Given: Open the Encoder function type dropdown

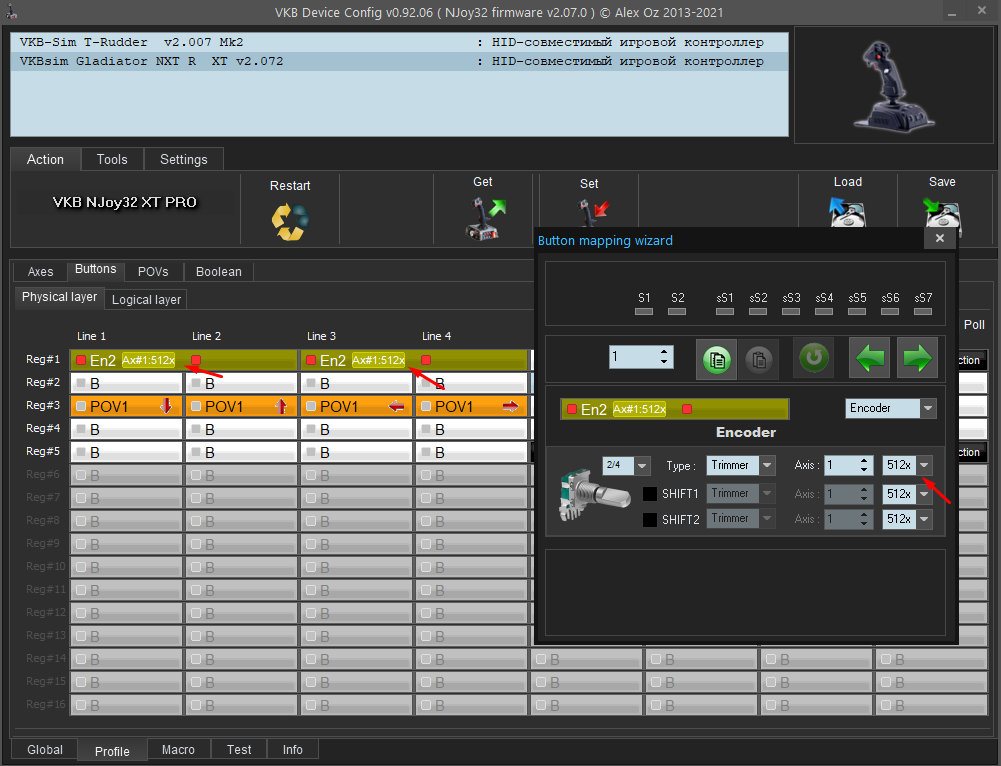Looking at the screenshot, I should (928, 408).
